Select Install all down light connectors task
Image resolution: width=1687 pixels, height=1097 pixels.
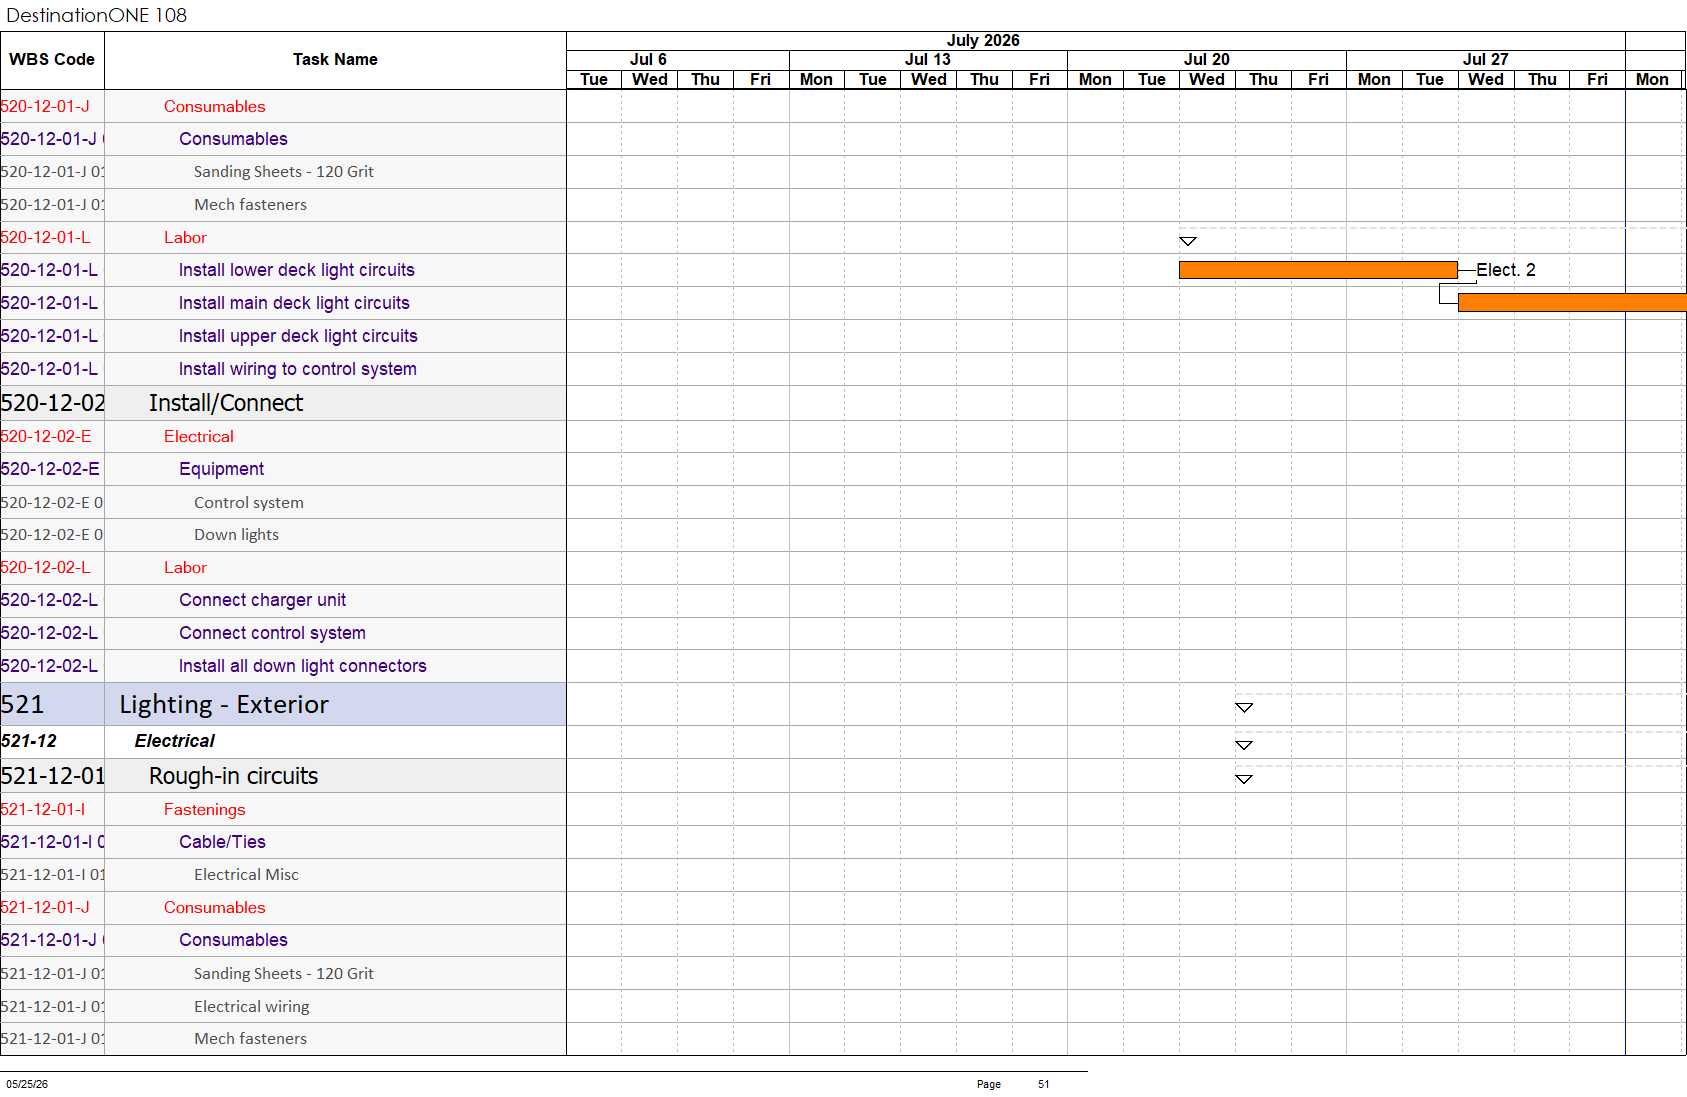click(x=283, y=666)
